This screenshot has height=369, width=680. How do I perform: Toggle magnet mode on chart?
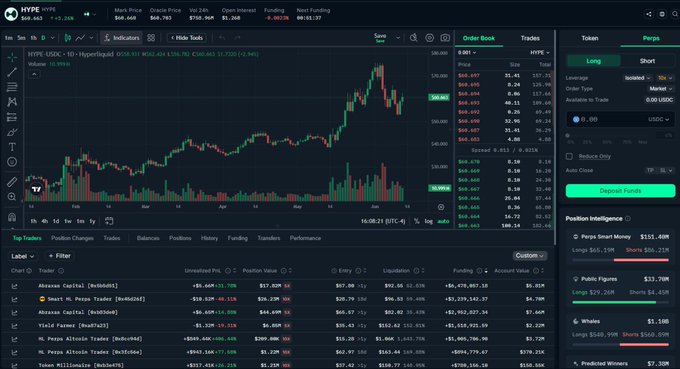pos(12,217)
